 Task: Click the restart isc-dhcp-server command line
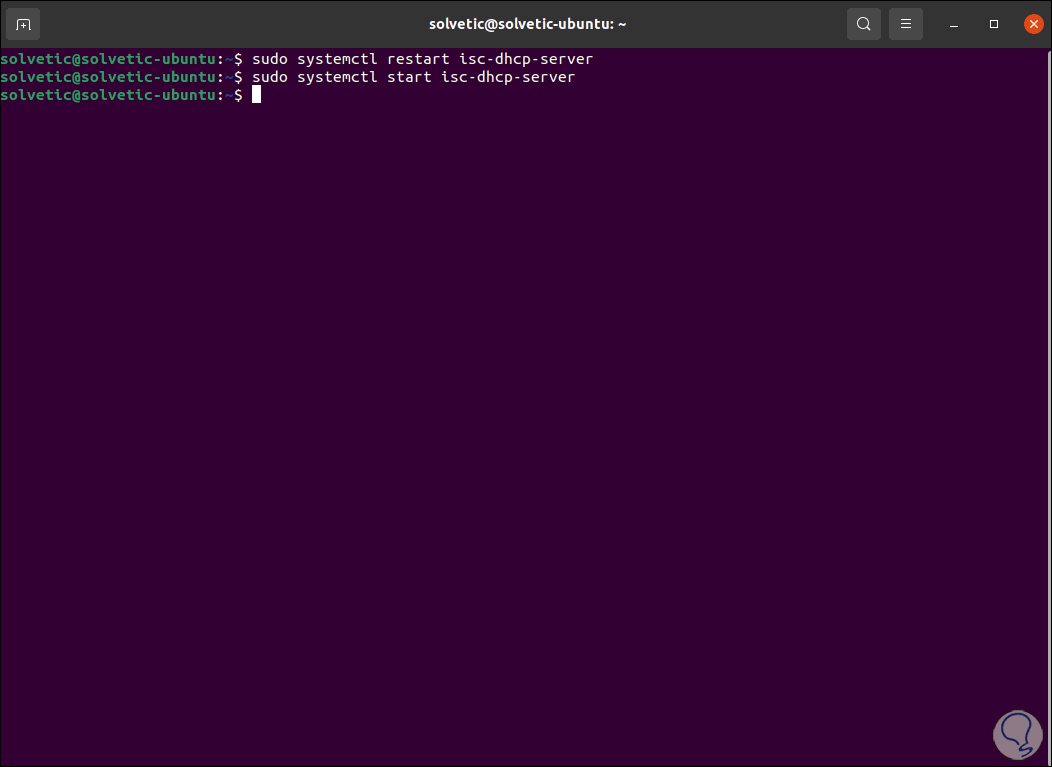point(297,59)
